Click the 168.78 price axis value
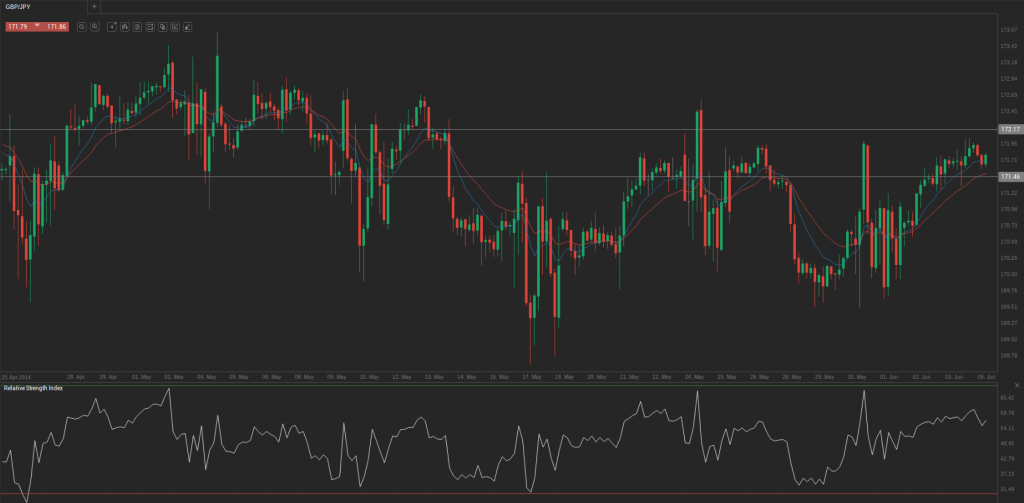 click(1009, 355)
